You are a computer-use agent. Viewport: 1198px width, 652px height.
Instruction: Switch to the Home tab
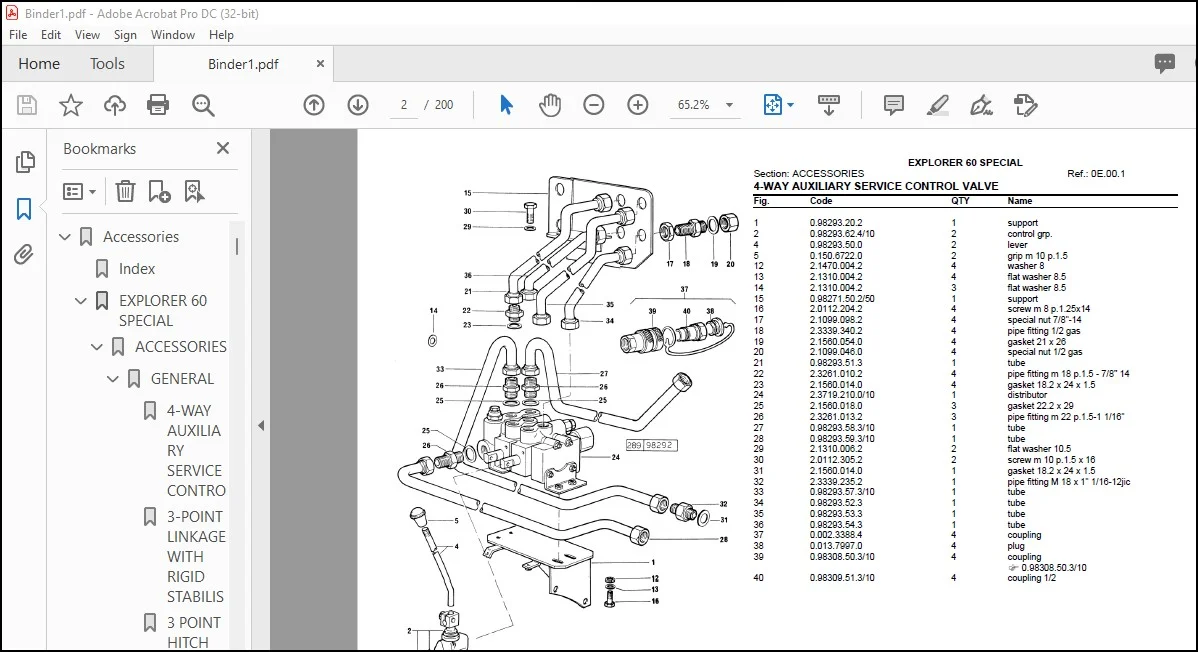coord(39,63)
